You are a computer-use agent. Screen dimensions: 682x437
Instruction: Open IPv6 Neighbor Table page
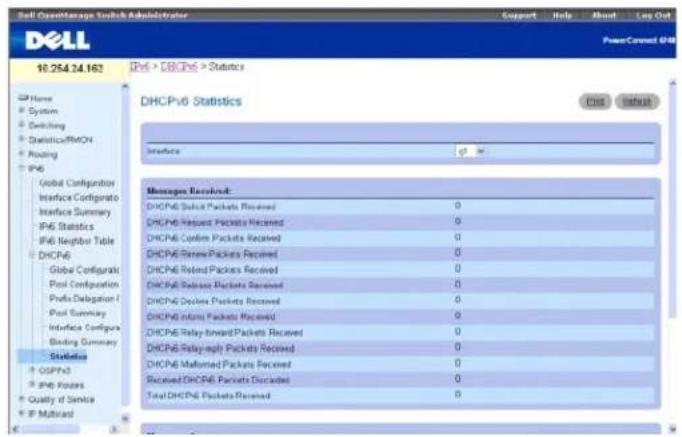click(x=77, y=241)
